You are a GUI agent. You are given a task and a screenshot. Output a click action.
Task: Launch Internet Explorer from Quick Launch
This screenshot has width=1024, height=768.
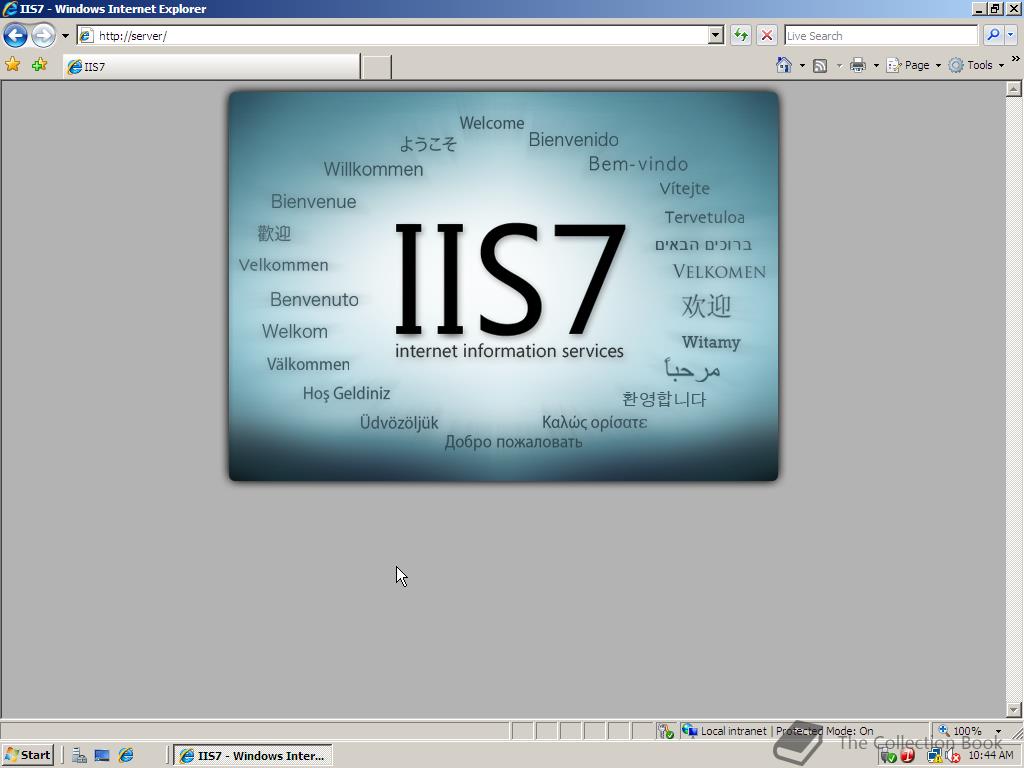[125, 756]
